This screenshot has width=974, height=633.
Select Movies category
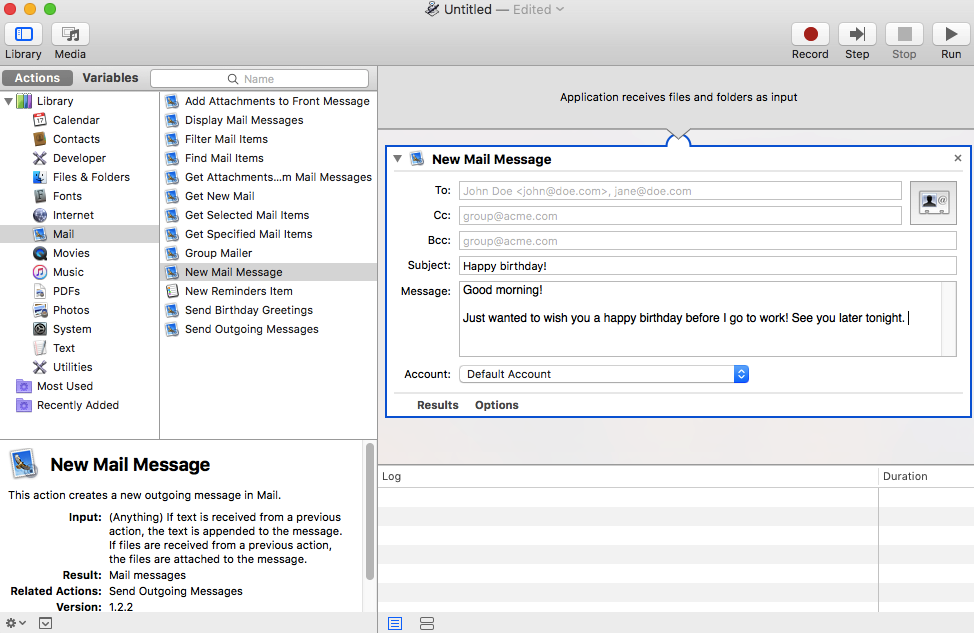tap(71, 253)
